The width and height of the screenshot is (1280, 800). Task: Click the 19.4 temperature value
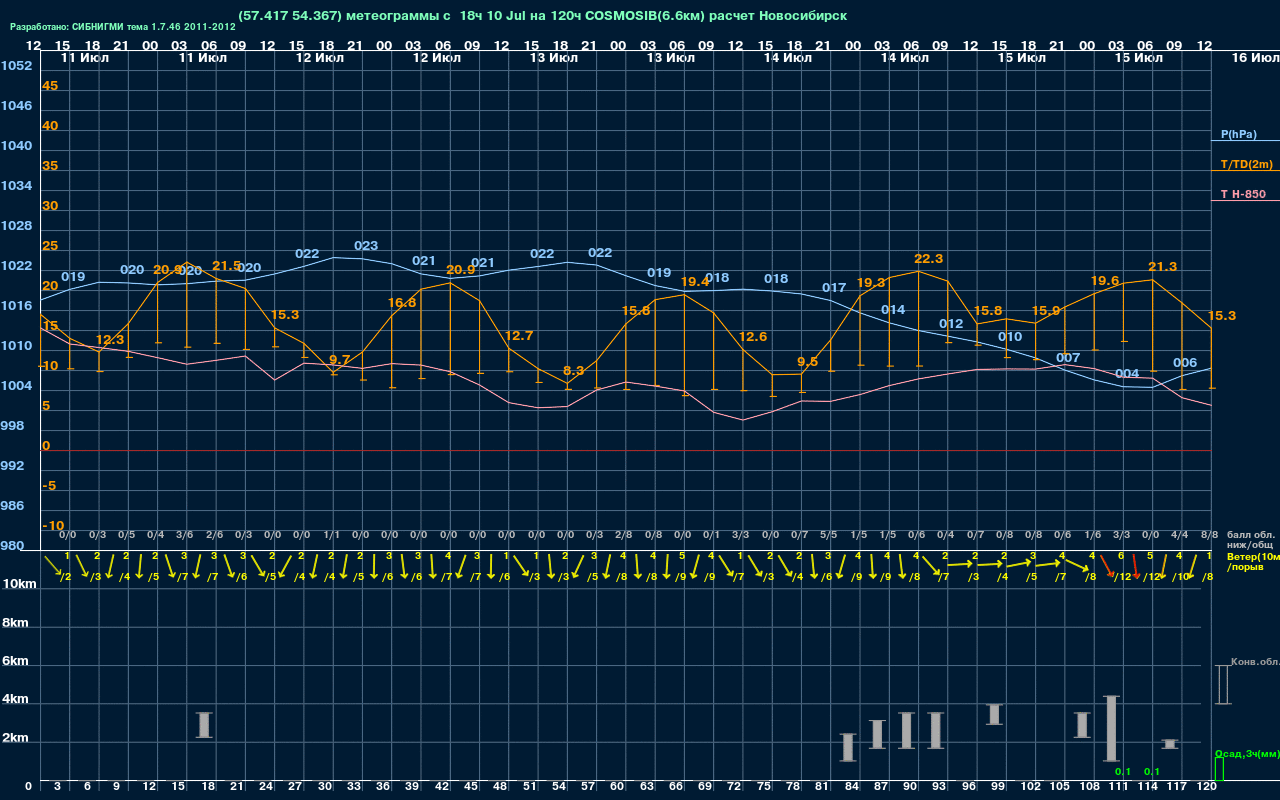pyautogui.click(x=694, y=282)
